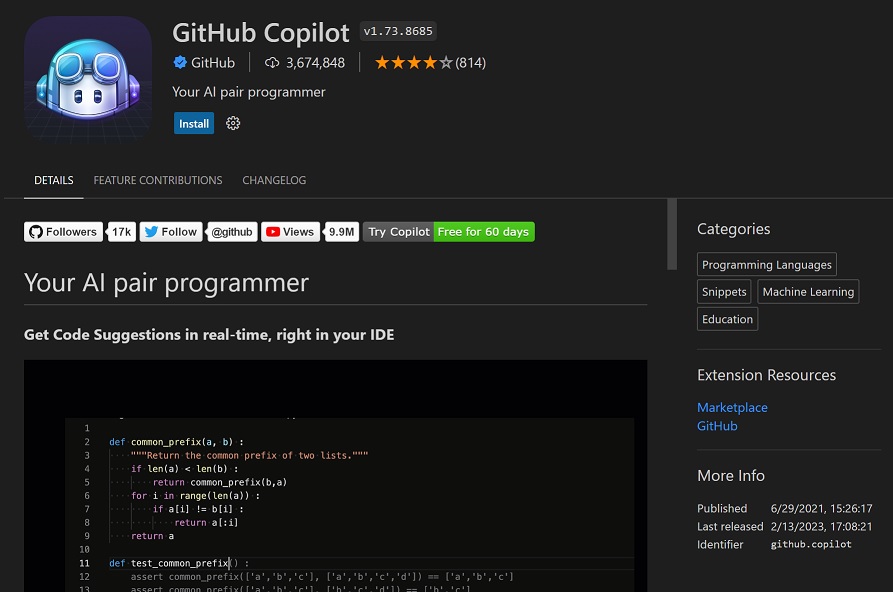This screenshot has width=893, height=592.
Task: Open the extension settings gear
Action: point(233,124)
